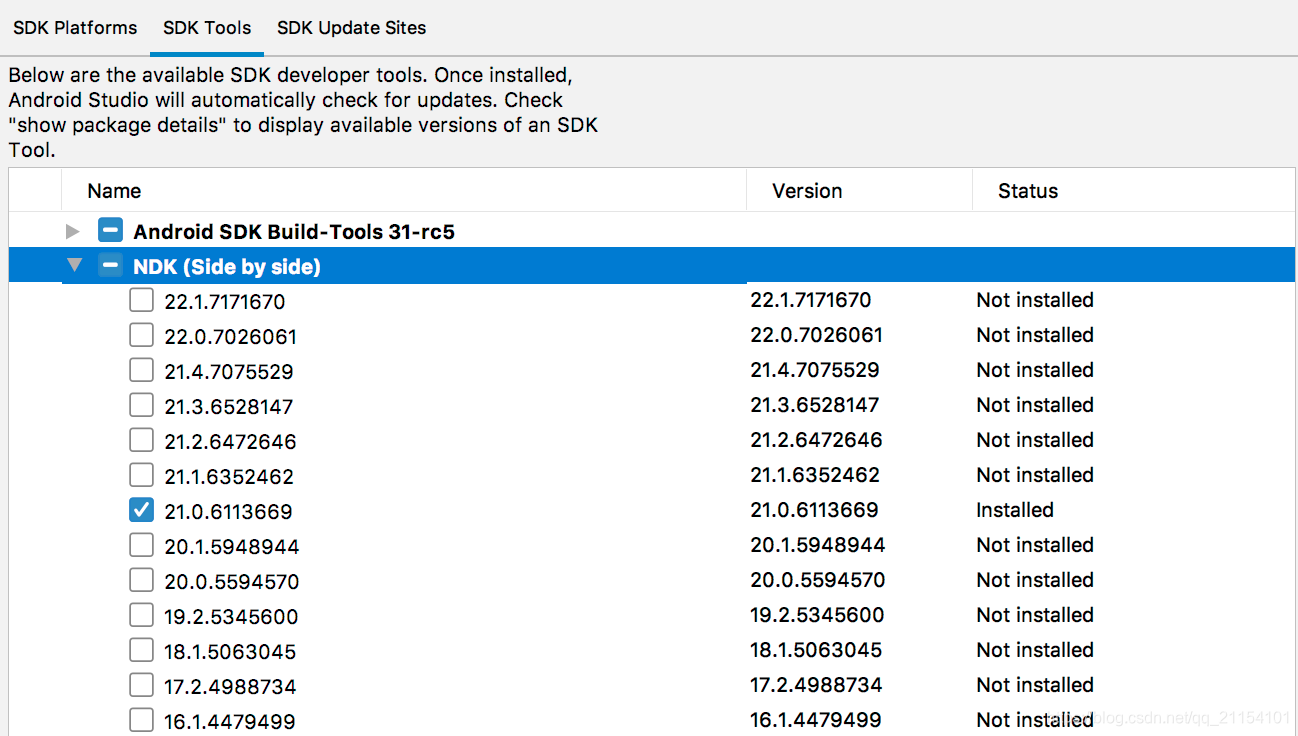This screenshot has width=1298, height=736.
Task: Open the SDK Update Sites tab
Action: click(x=351, y=27)
